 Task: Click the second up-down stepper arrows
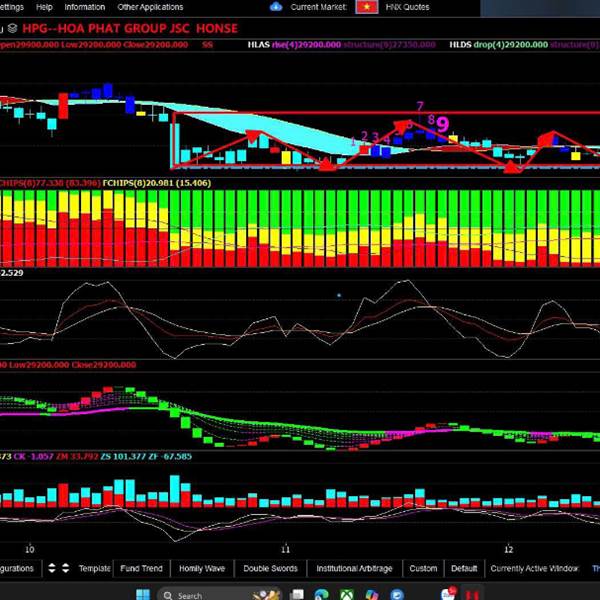[65, 568]
